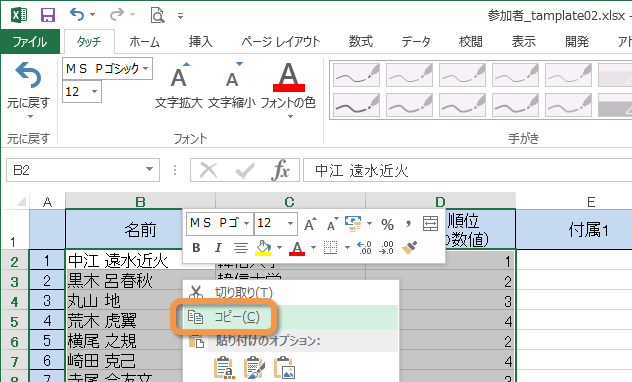Click the Undo arrow in quick access toolbar
The image size is (632, 382).
tap(77, 15)
